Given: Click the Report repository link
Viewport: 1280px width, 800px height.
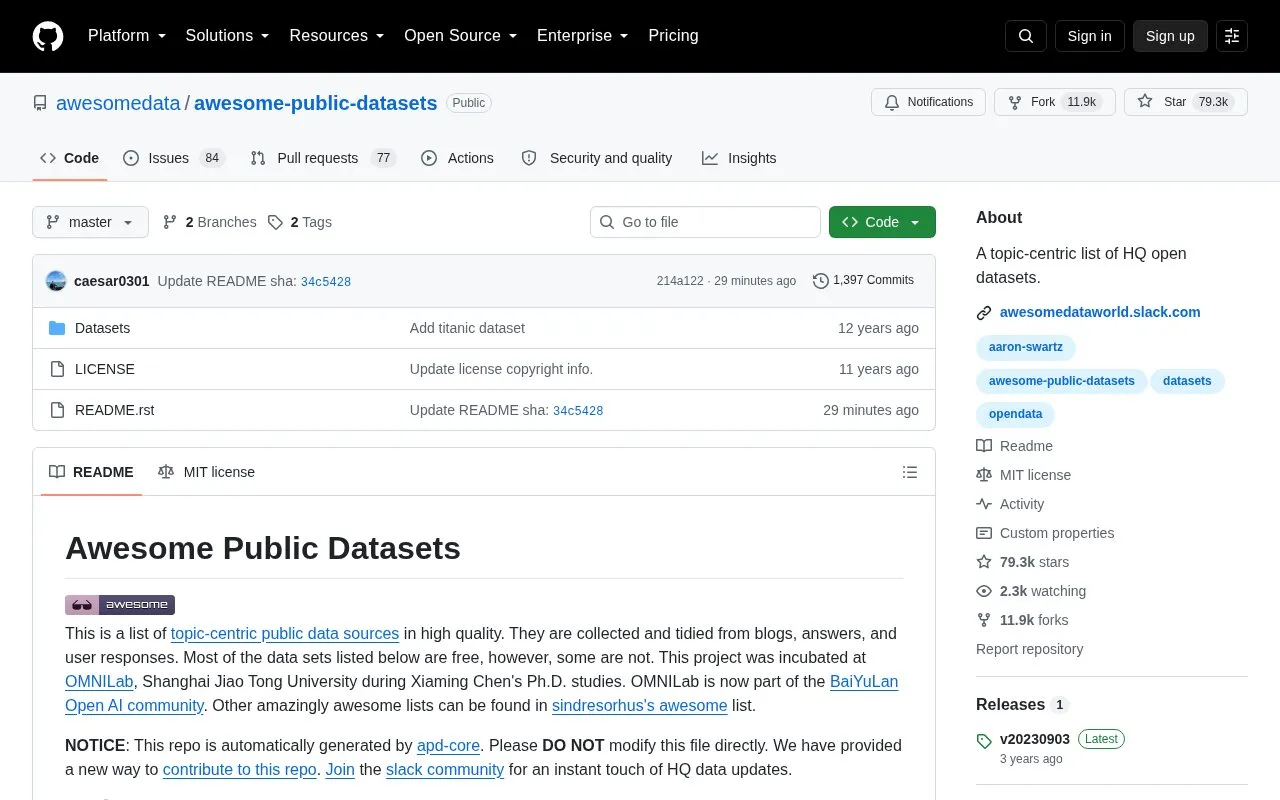Looking at the screenshot, I should (1030, 649).
